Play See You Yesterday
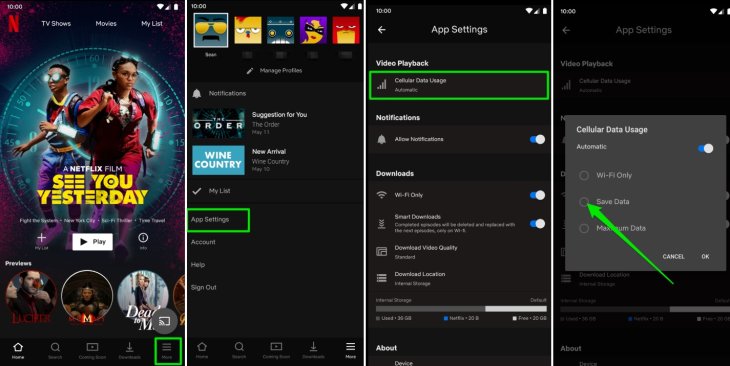The height and width of the screenshot is (366, 730). point(93,242)
